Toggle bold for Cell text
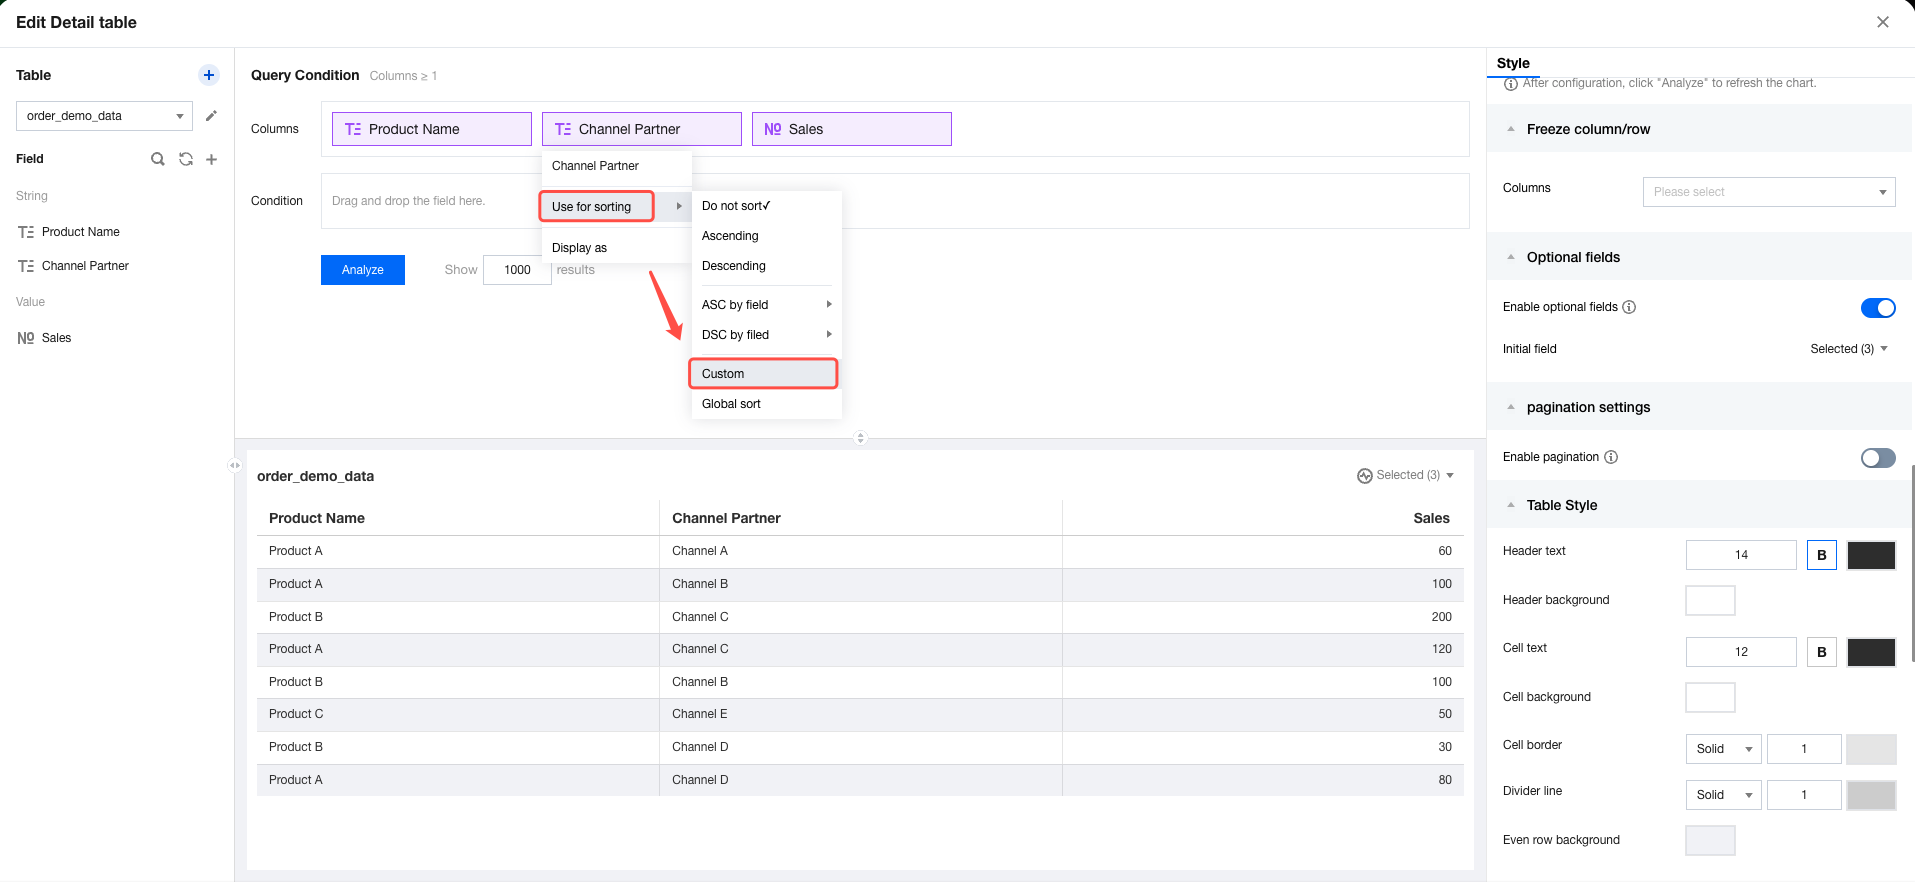Image resolution: width=1915 pixels, height=886 pixels. coord(1821,652)
